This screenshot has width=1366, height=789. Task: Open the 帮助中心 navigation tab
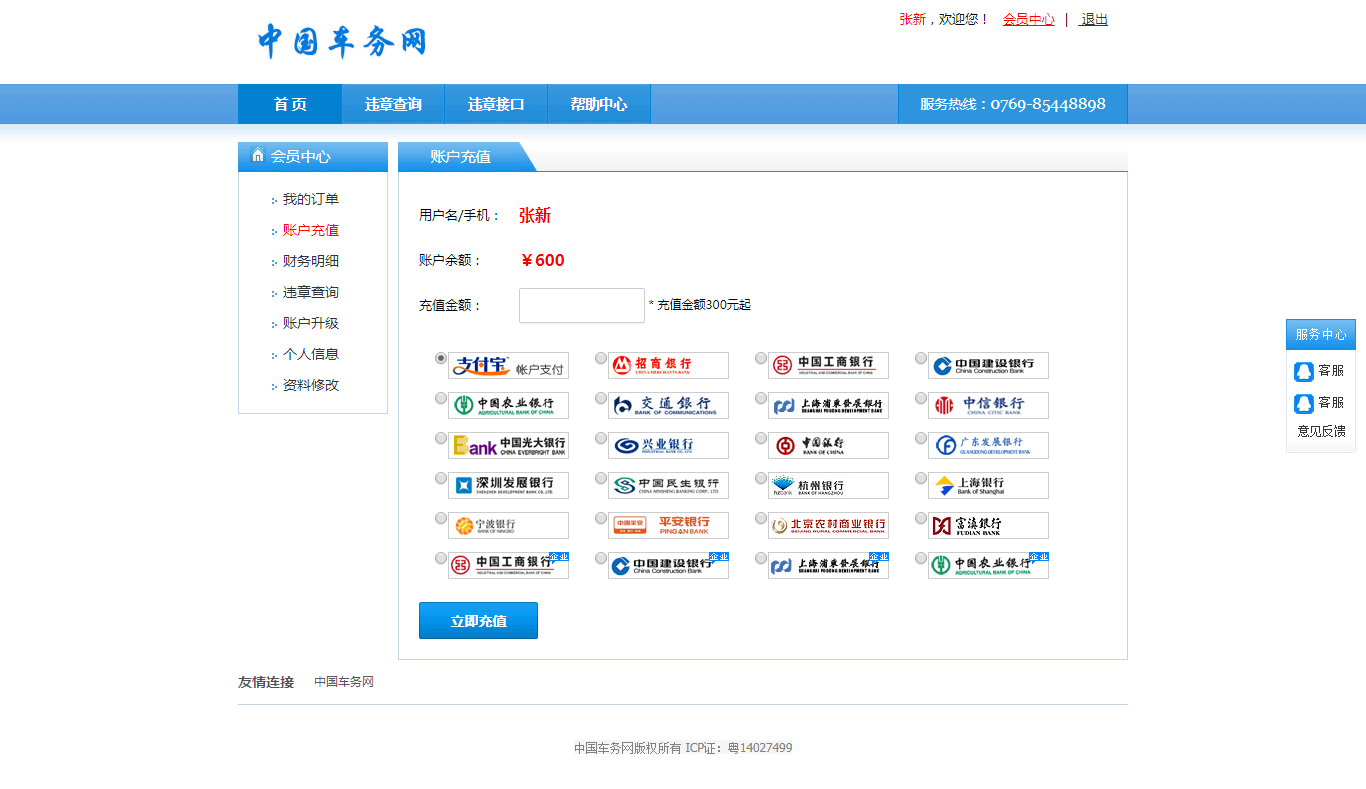[599, 104]
